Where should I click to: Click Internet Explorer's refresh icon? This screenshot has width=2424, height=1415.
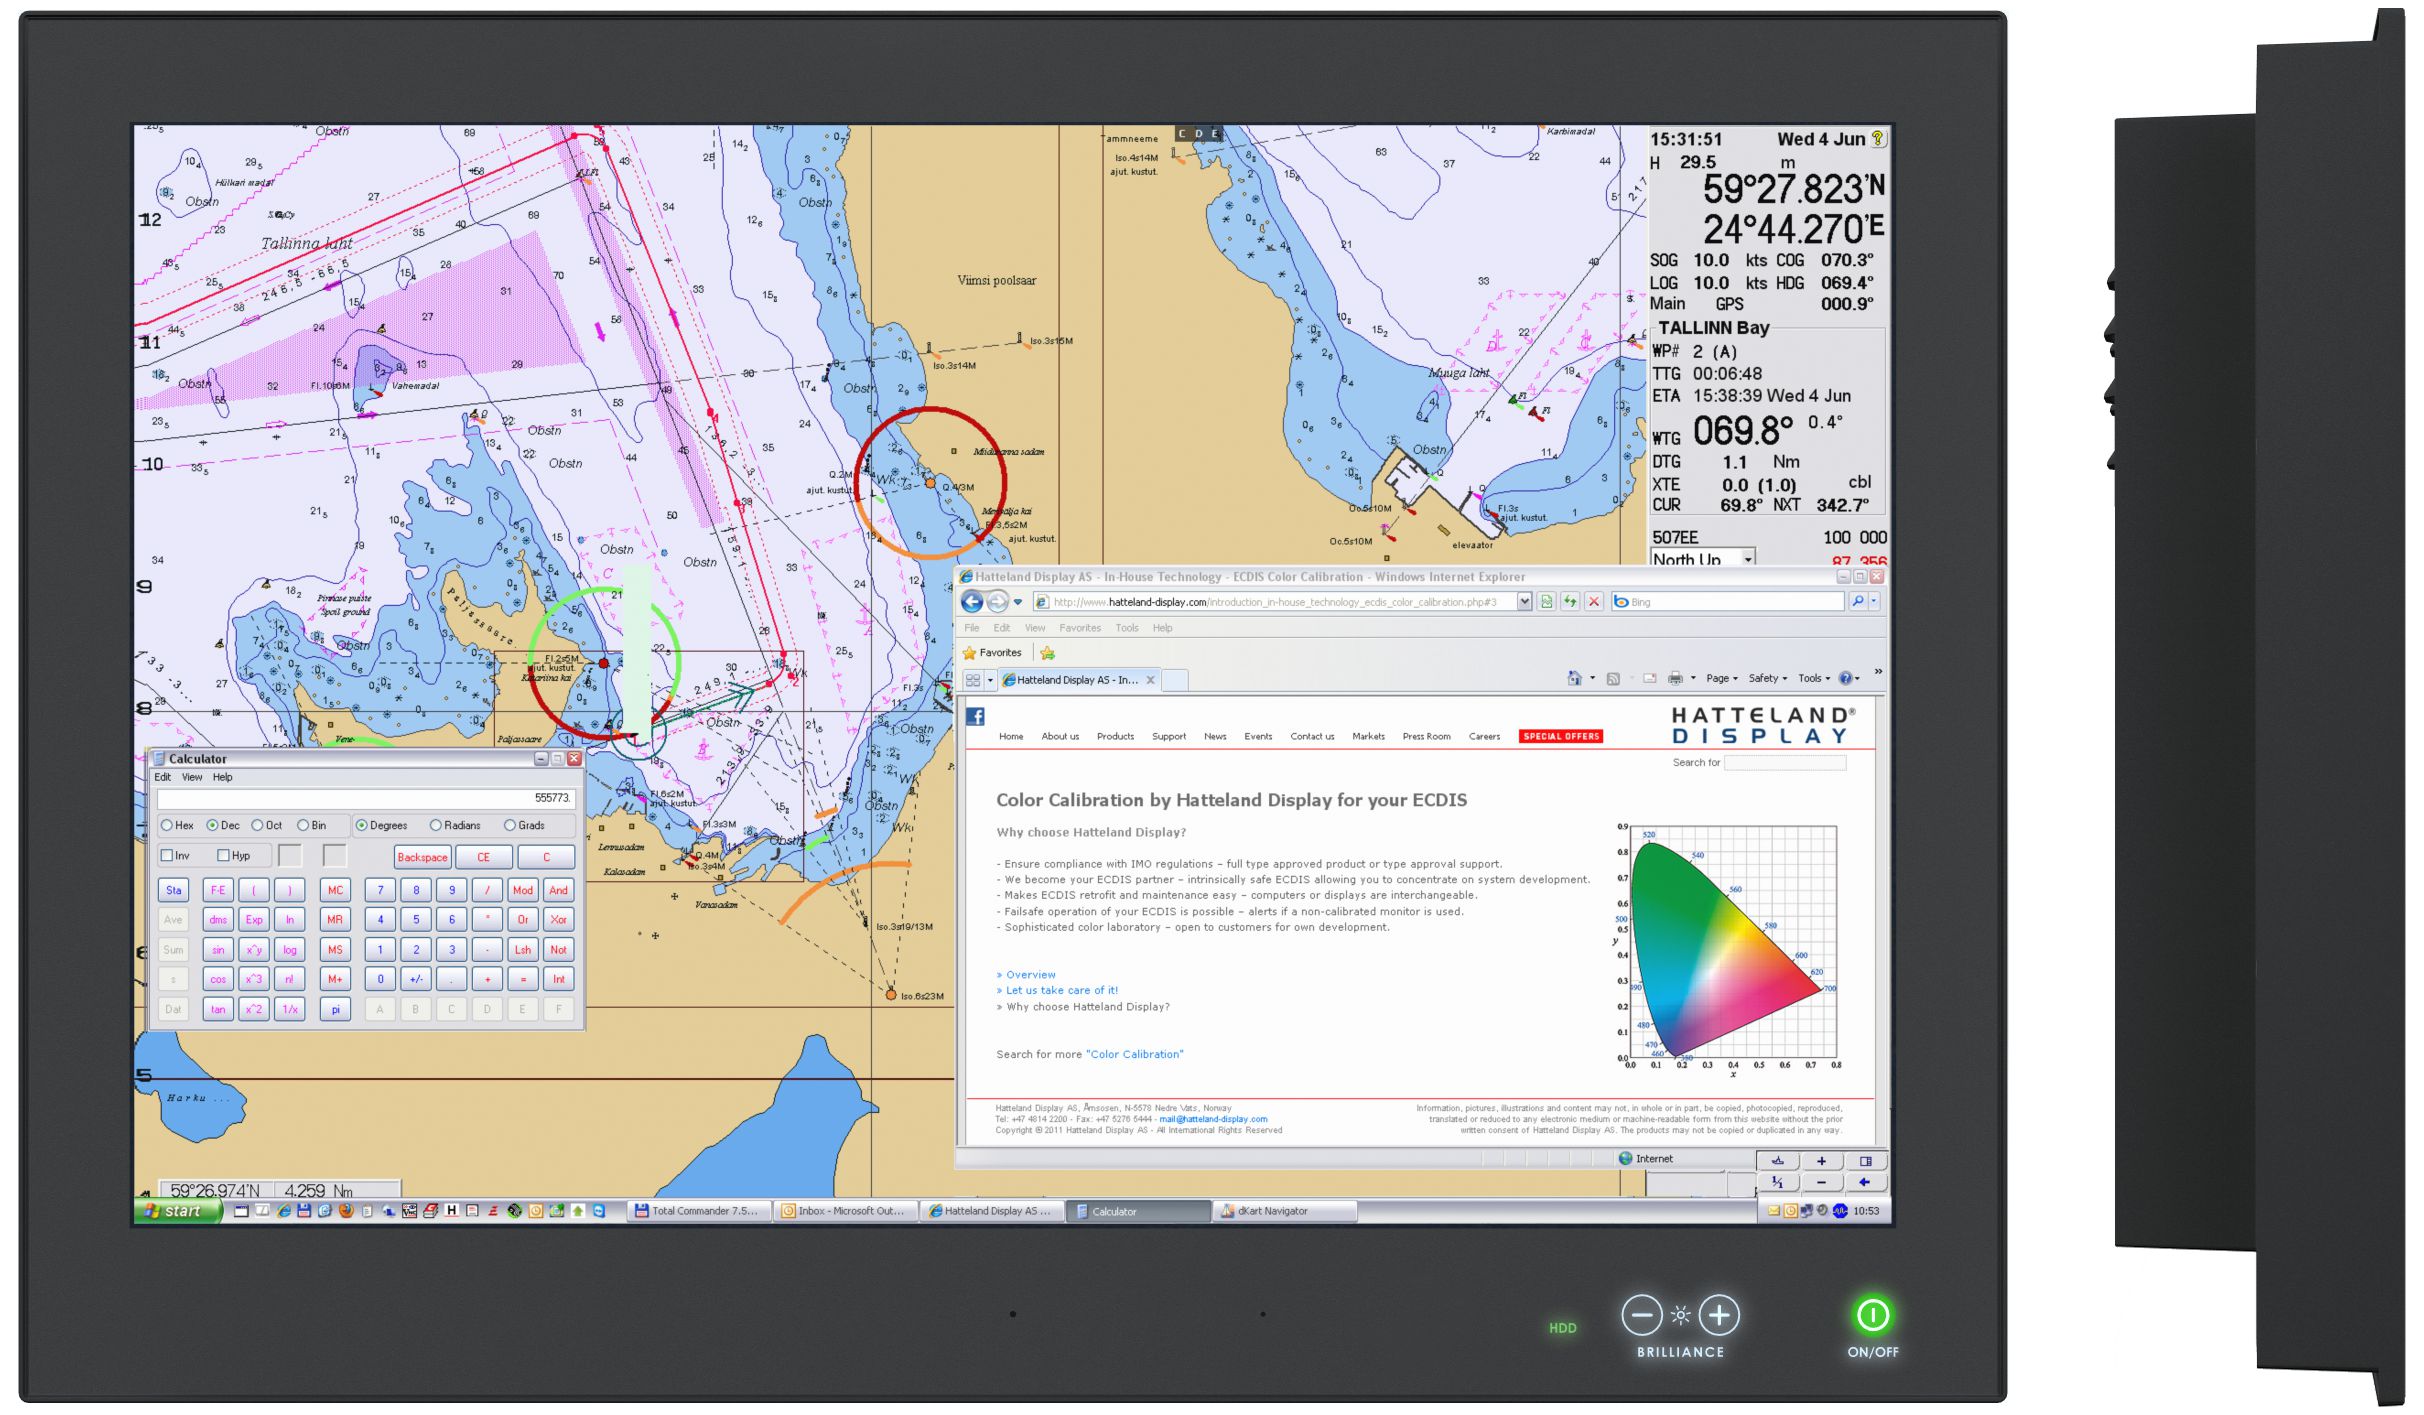tap(1570, 602)
